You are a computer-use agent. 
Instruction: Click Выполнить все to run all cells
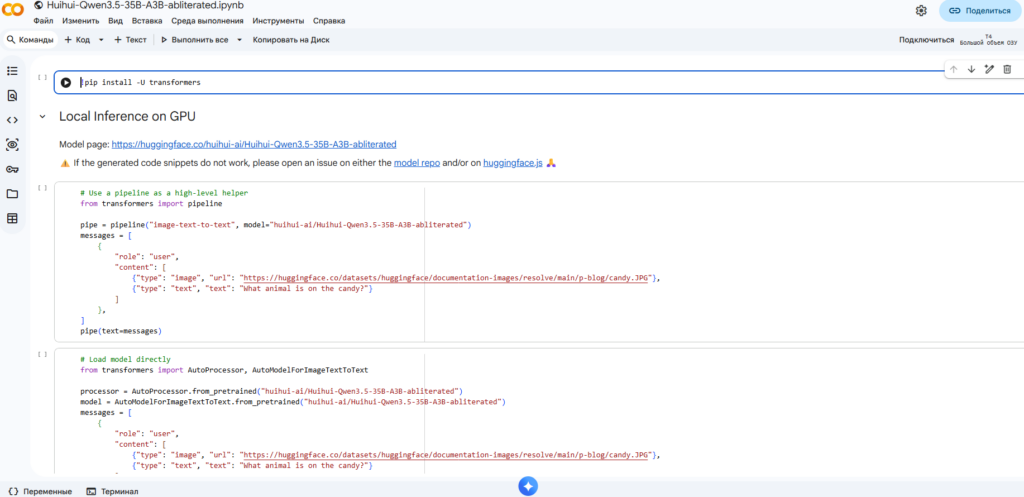pyautogui.click(x=195, y=40)
